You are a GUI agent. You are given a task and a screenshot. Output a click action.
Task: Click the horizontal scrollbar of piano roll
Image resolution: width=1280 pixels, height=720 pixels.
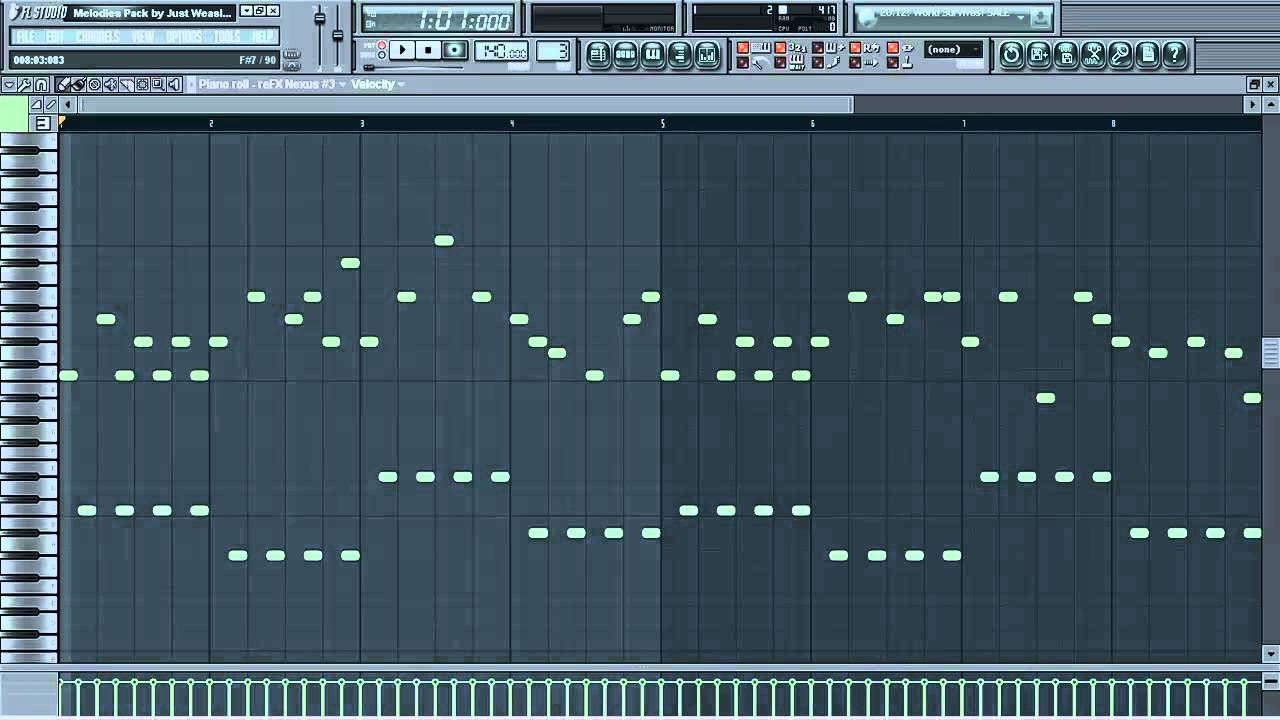pos(466,104)
